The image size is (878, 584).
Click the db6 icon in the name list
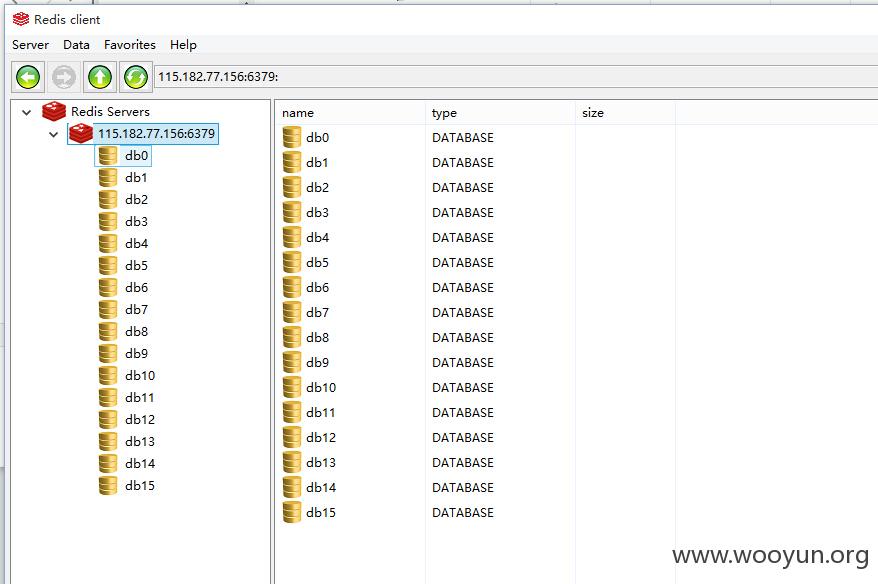(292, 287)
